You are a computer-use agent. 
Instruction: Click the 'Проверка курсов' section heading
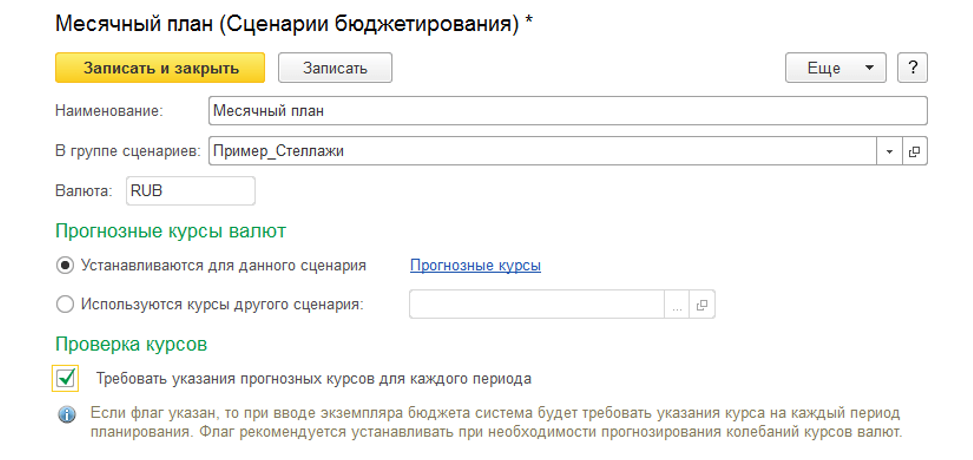[130, 345]
